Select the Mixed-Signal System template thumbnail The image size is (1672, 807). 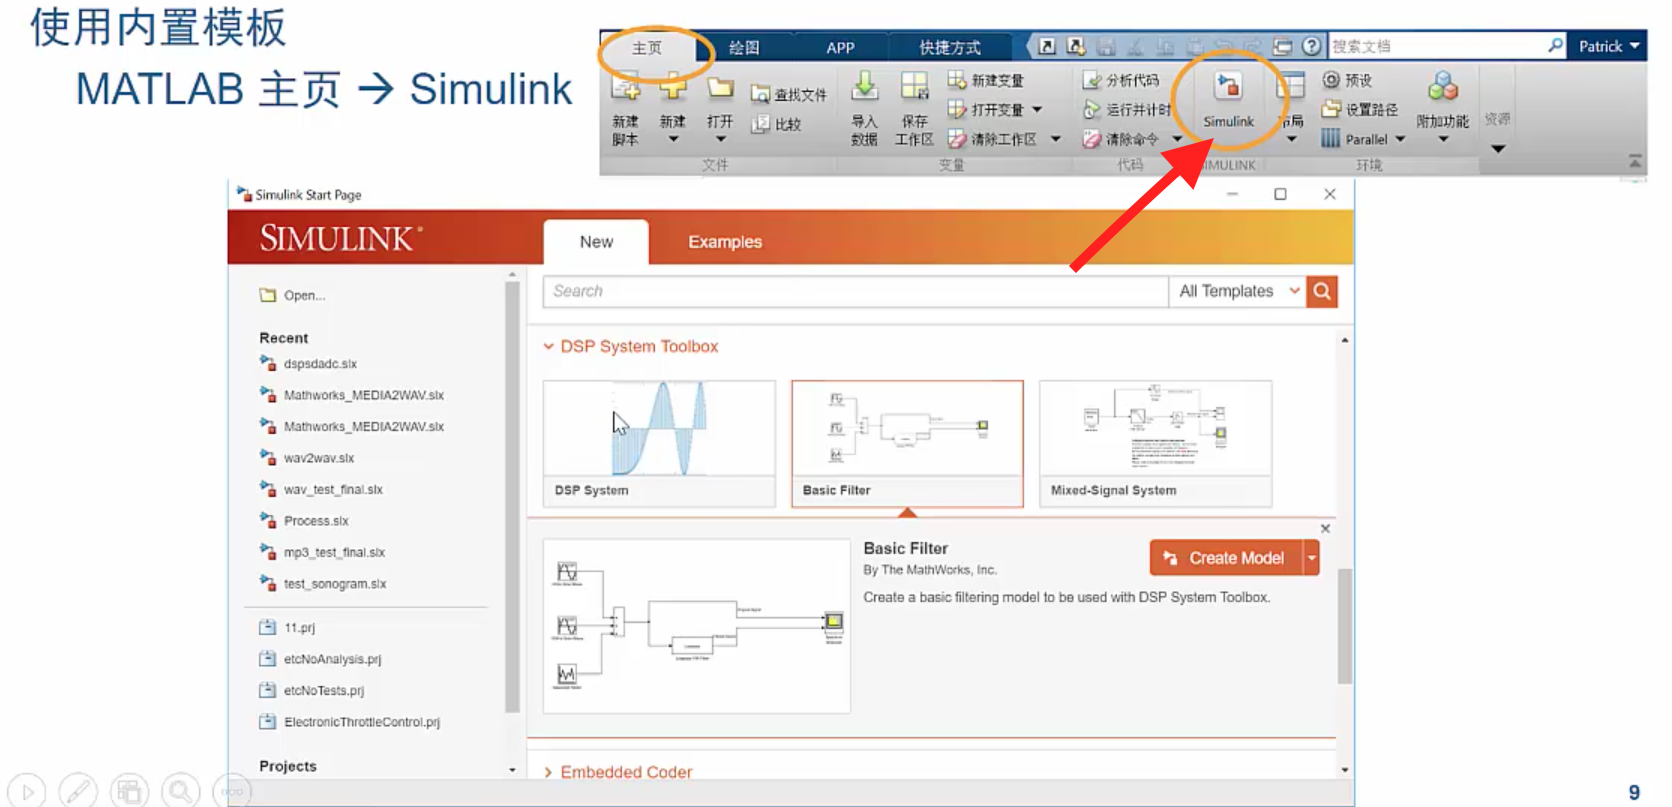pyautogui.click(x=1155, y=443)
